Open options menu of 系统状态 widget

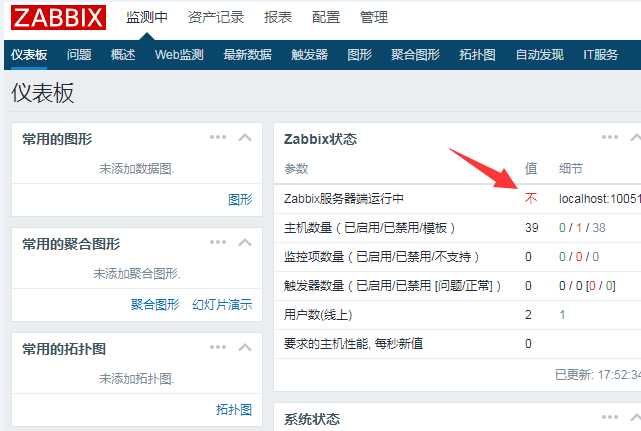pos(610,417)
